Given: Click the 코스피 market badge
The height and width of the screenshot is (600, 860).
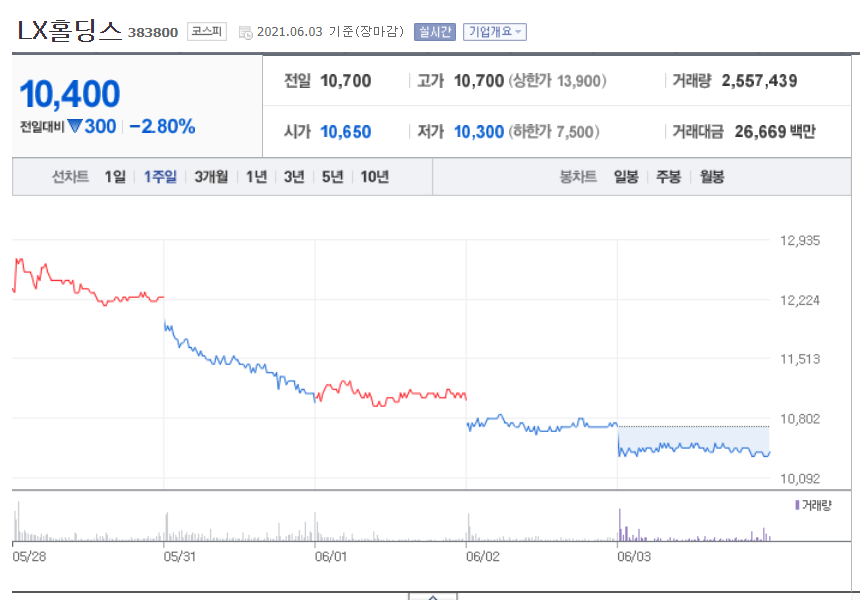Looking at the screenshot, I should pyautogui.click(x=207, y=31).
